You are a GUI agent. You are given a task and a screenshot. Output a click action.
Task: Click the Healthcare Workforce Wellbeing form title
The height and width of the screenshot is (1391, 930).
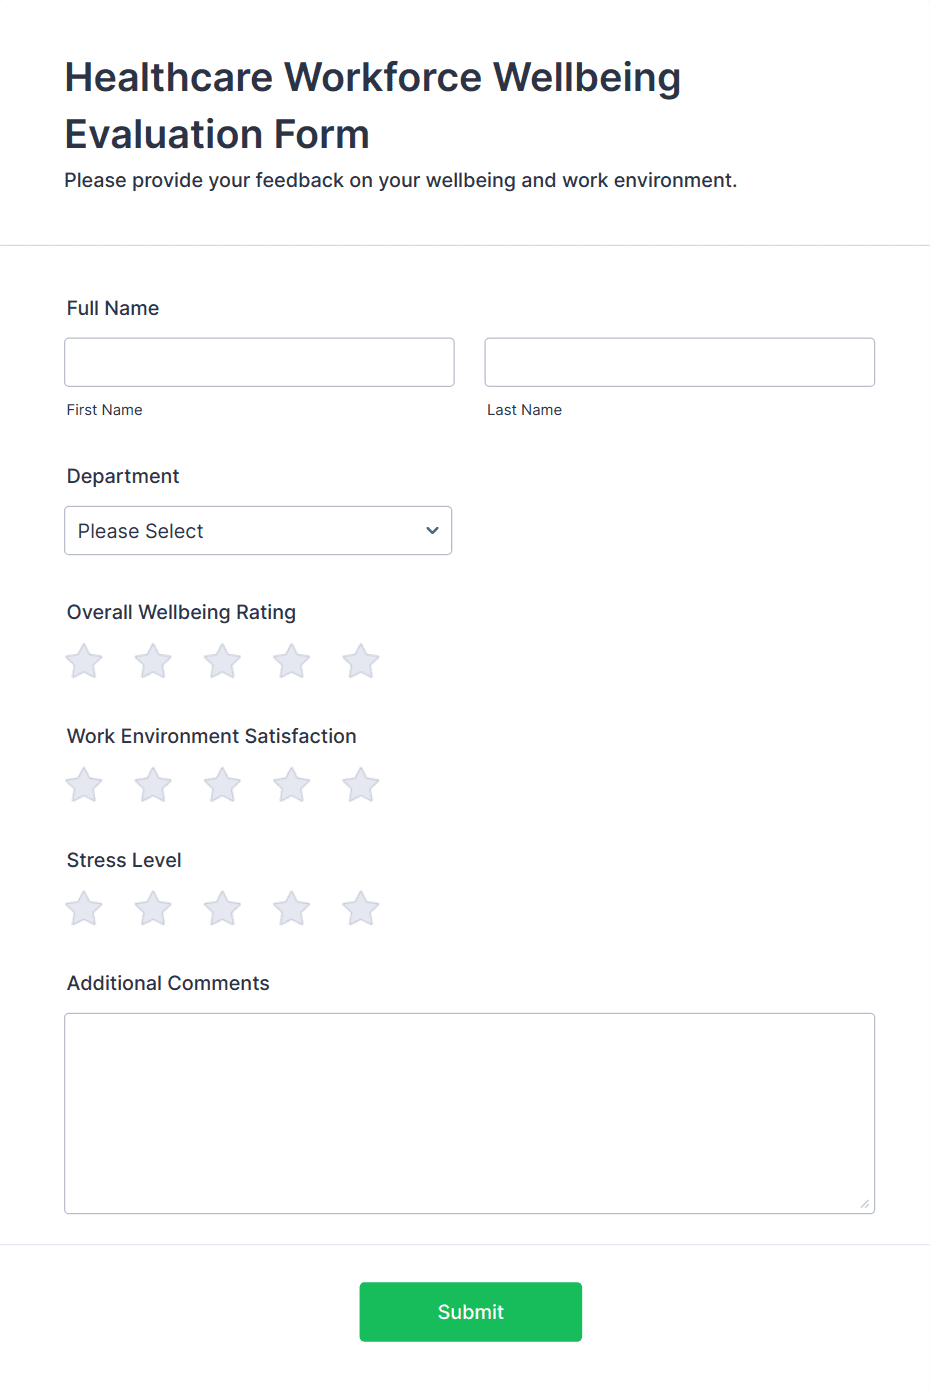pos(372,105)
